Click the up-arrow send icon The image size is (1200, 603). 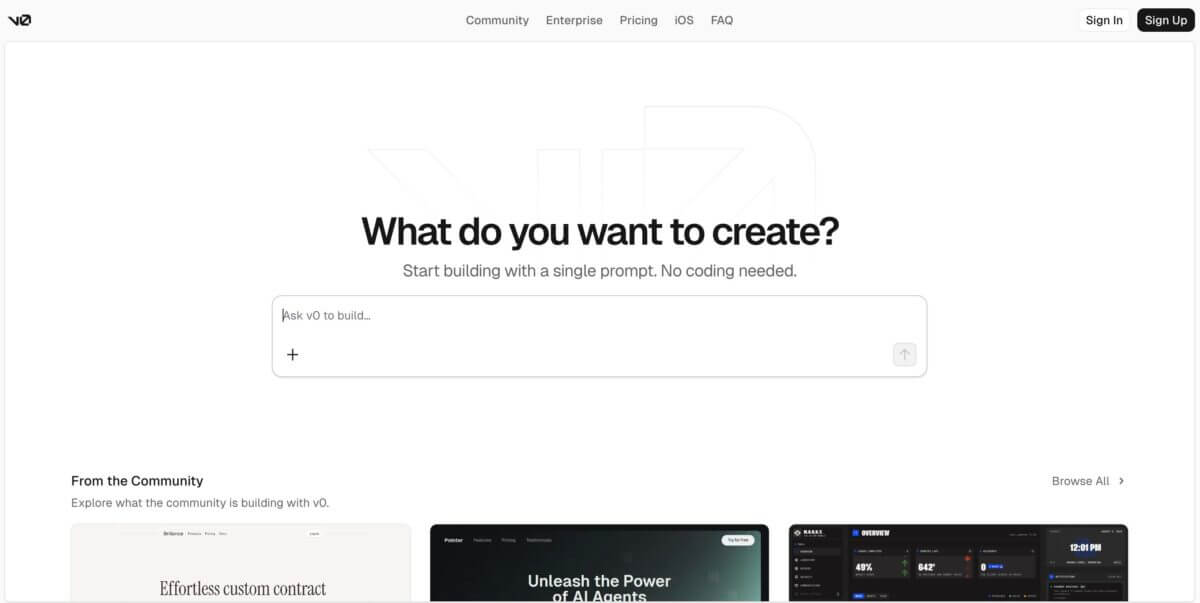point(904,354)
